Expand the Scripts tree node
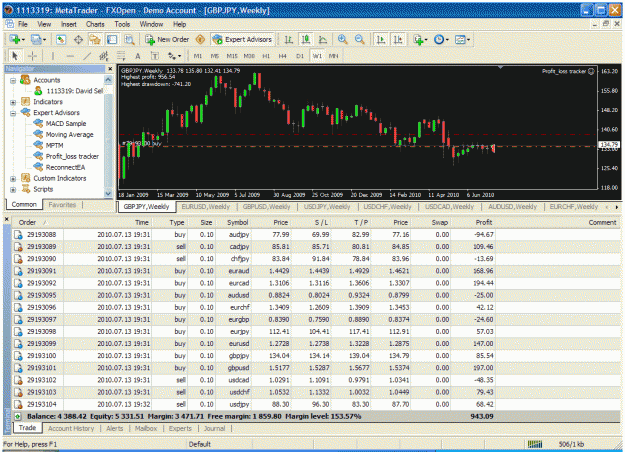 [13, 189]
